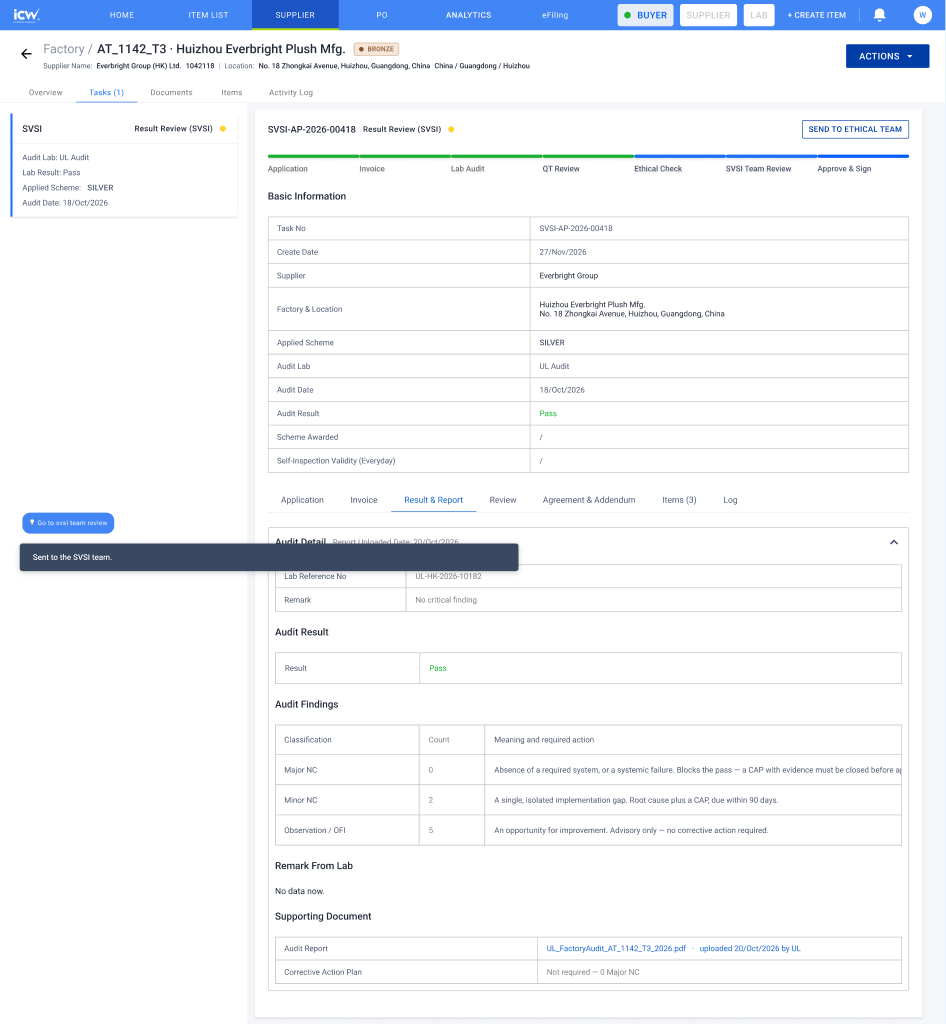The height and width of the screenshot is (1024, 946).
Task: Click the Application progress step
Action: (x=287, y=168)
